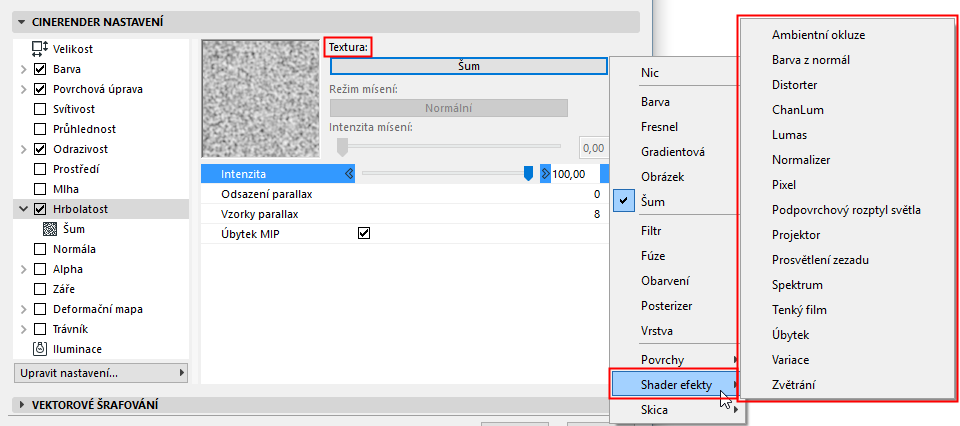960x426 pixels.
Task: Expand the Odrazivost tree row
Action: 24,149
